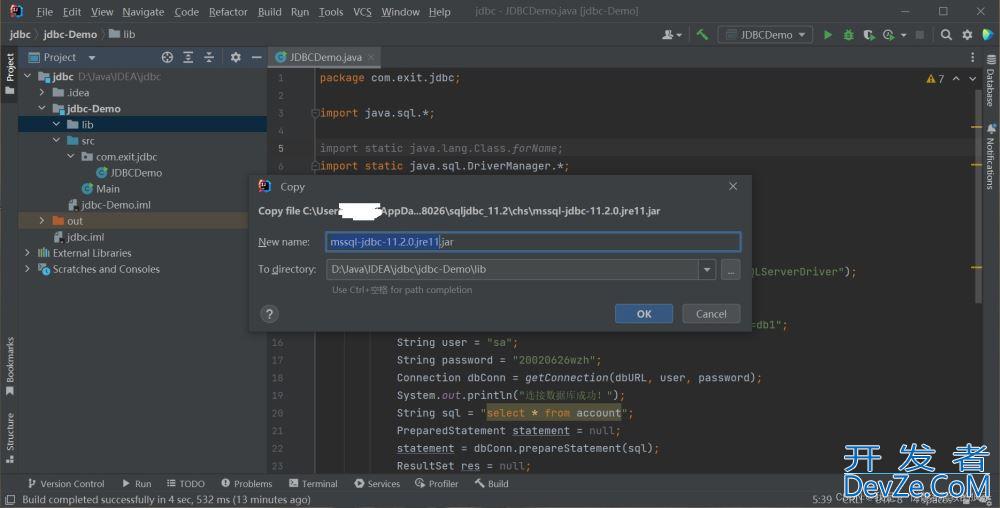1000x508 pixels.
Task: Open the Problems tool window
Action: (x=246, y=484)
